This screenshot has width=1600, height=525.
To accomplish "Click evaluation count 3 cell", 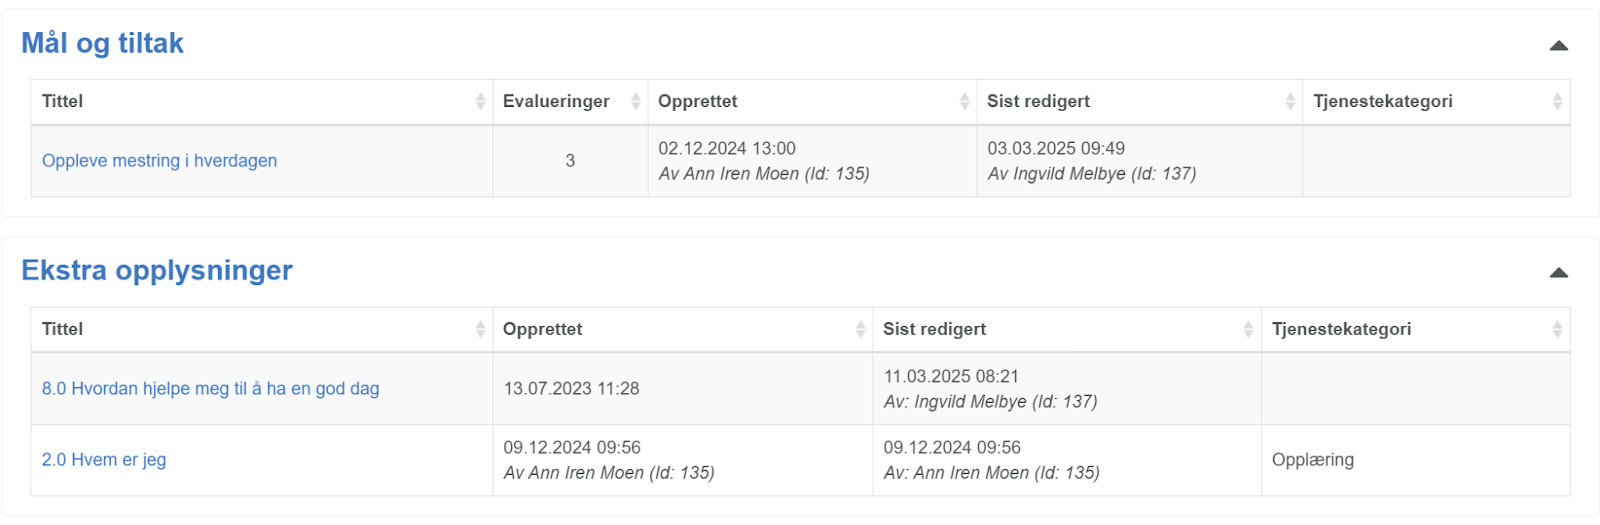I will click(570, 161).
